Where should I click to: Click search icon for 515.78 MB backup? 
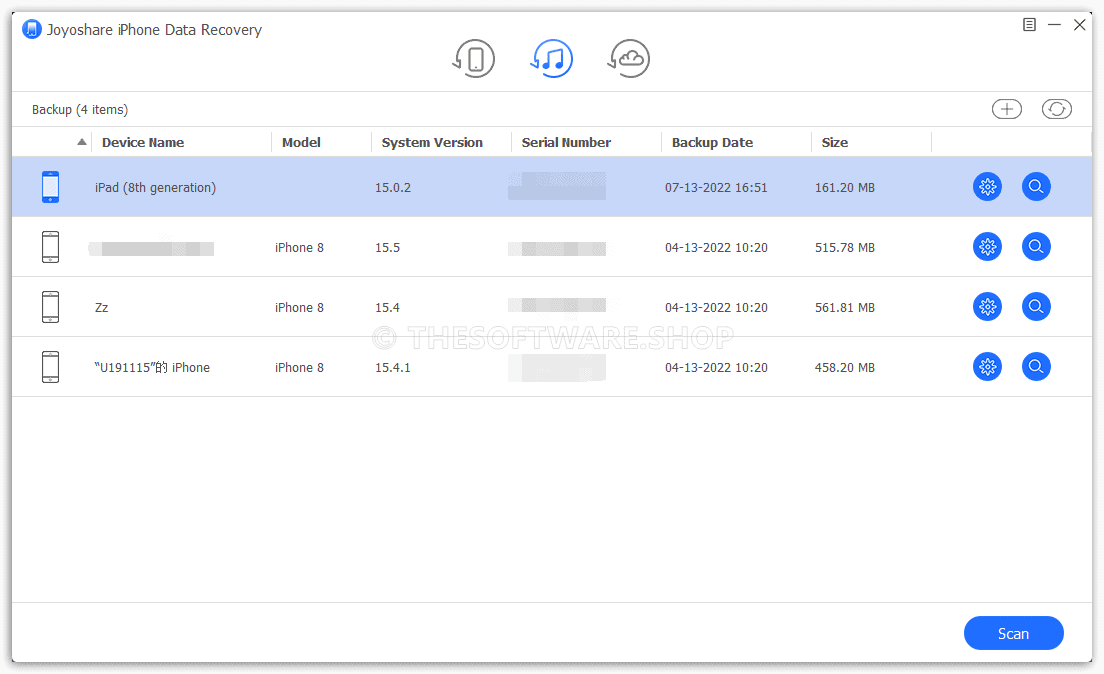click(x=1036, y=246)
